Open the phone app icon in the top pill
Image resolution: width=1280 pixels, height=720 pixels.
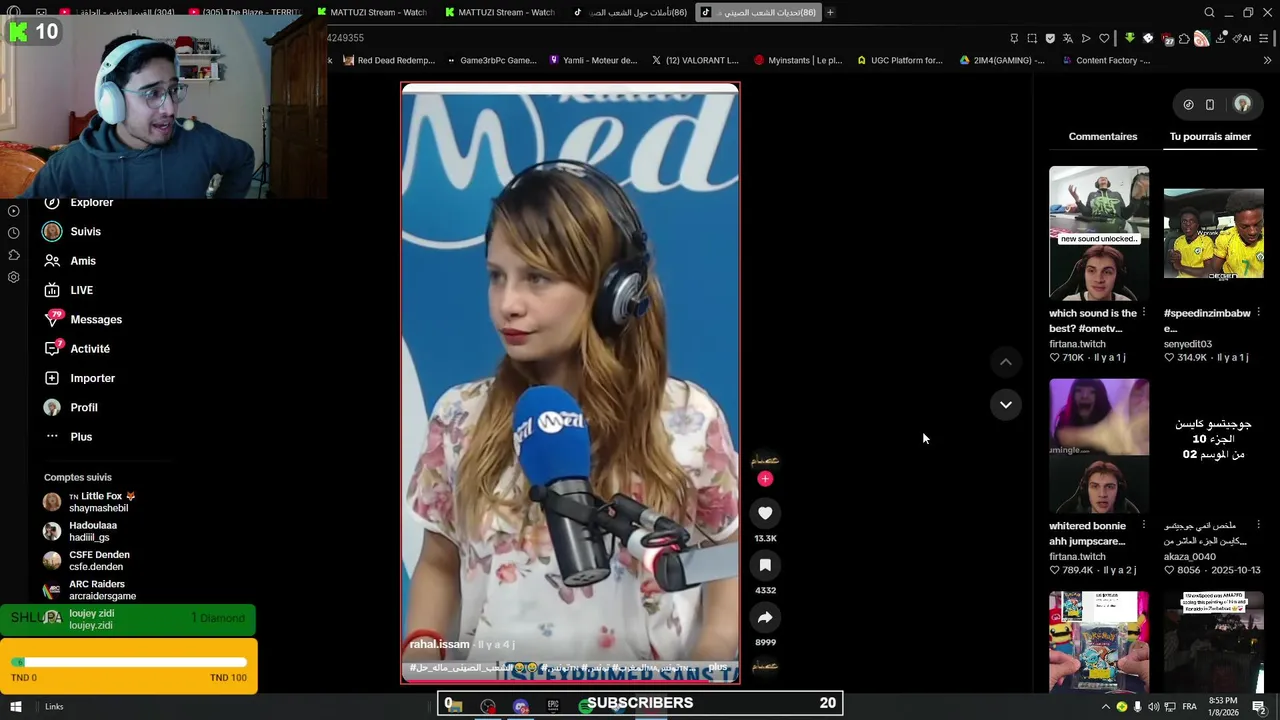[x=1210, y=104]
